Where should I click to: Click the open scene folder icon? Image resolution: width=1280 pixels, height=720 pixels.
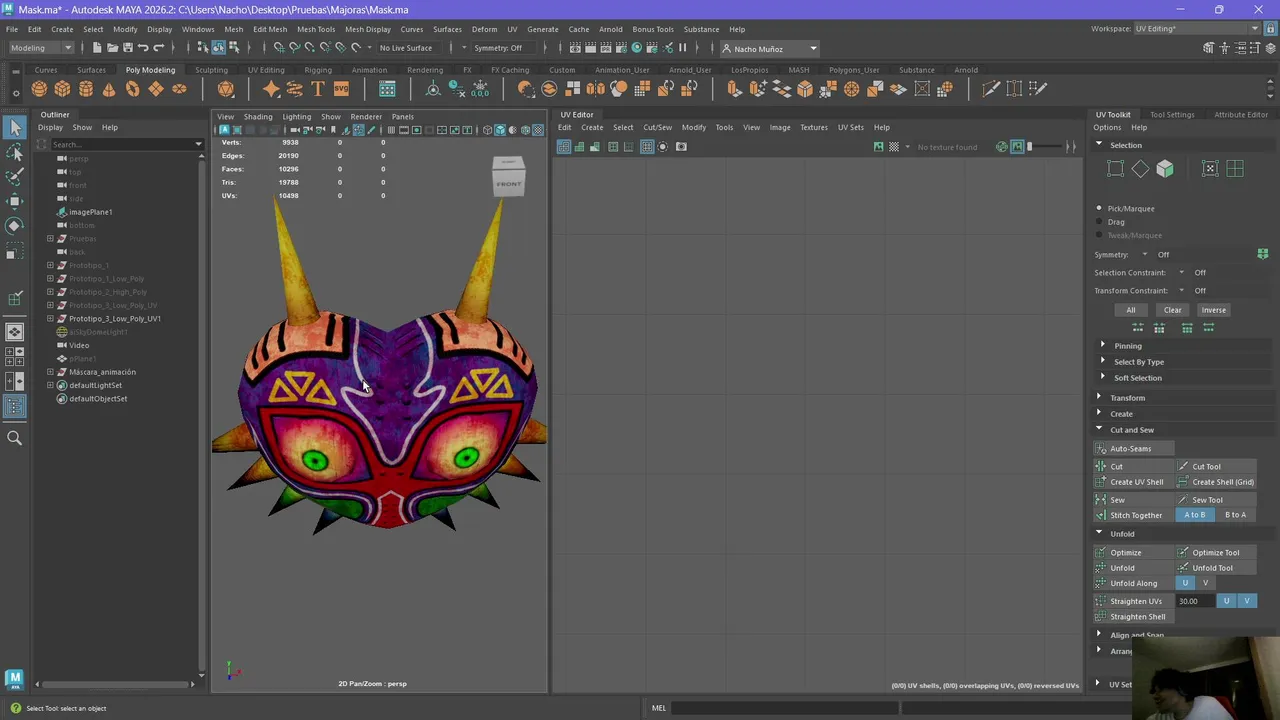point(111,48)
